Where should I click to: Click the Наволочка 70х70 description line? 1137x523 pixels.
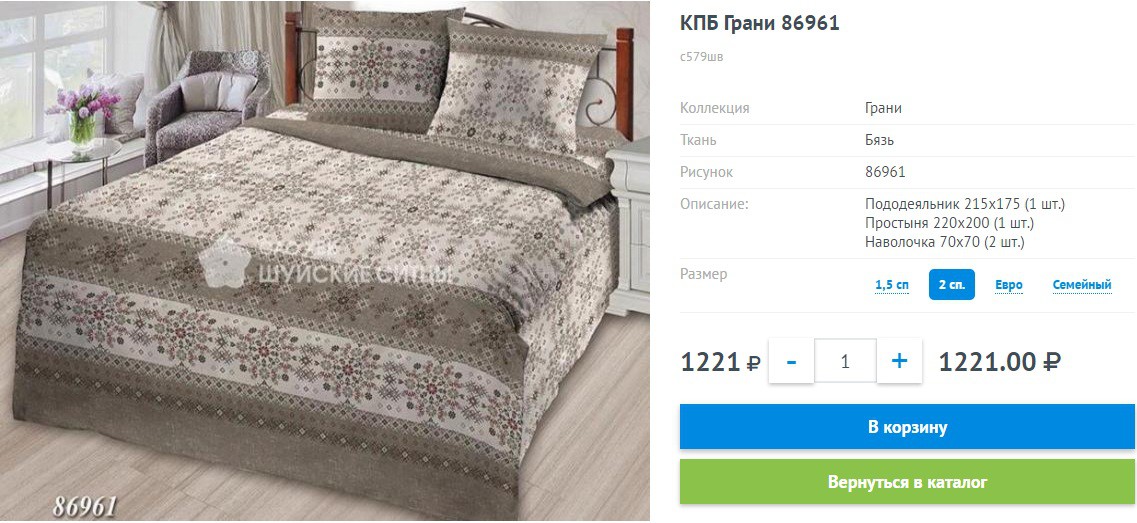(944, 242)
